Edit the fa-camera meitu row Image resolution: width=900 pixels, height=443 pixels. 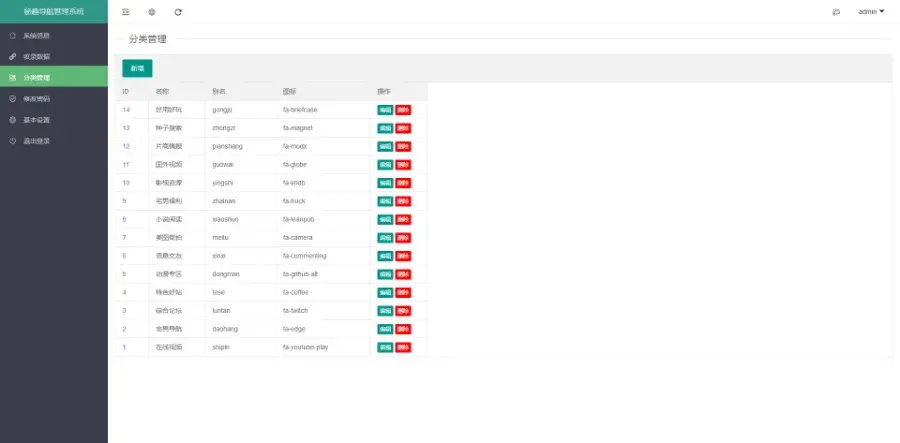click(385, 238)
